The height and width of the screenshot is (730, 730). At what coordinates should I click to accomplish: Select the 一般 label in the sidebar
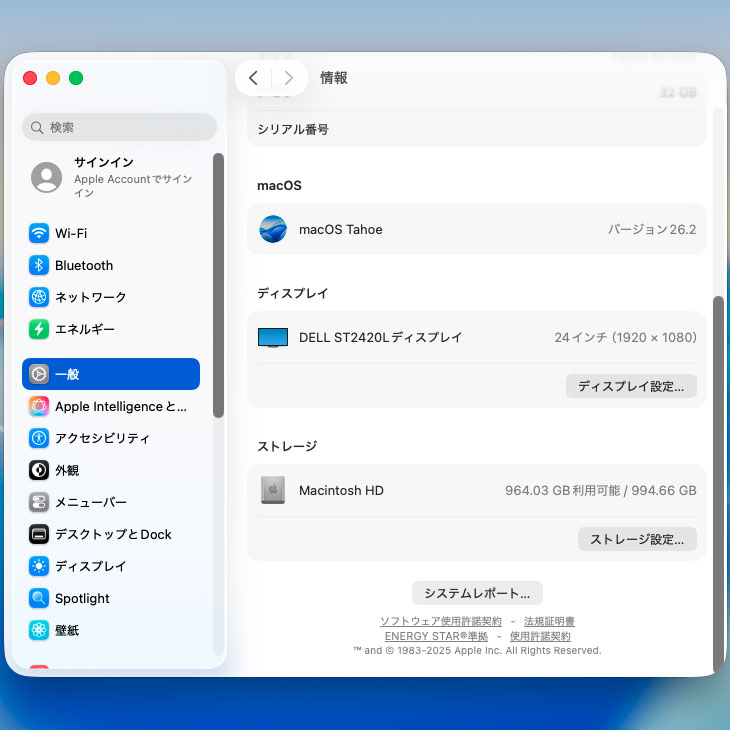tap(67, 374)
